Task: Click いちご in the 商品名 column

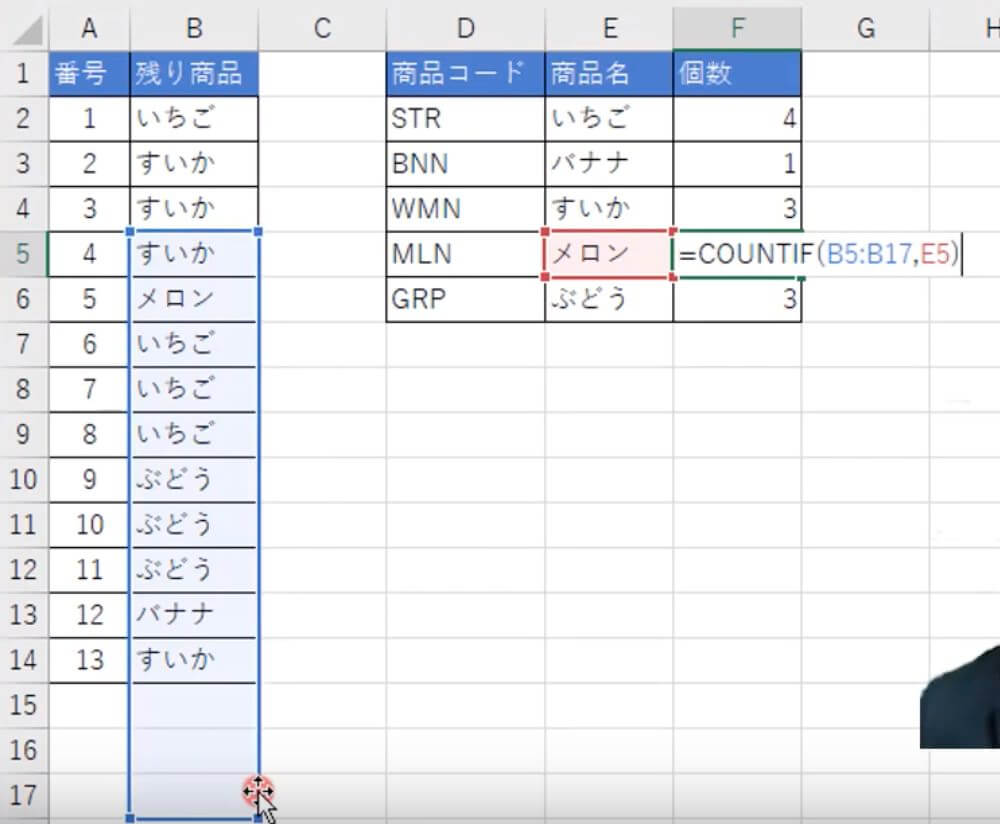Action: tap(609, 119)
